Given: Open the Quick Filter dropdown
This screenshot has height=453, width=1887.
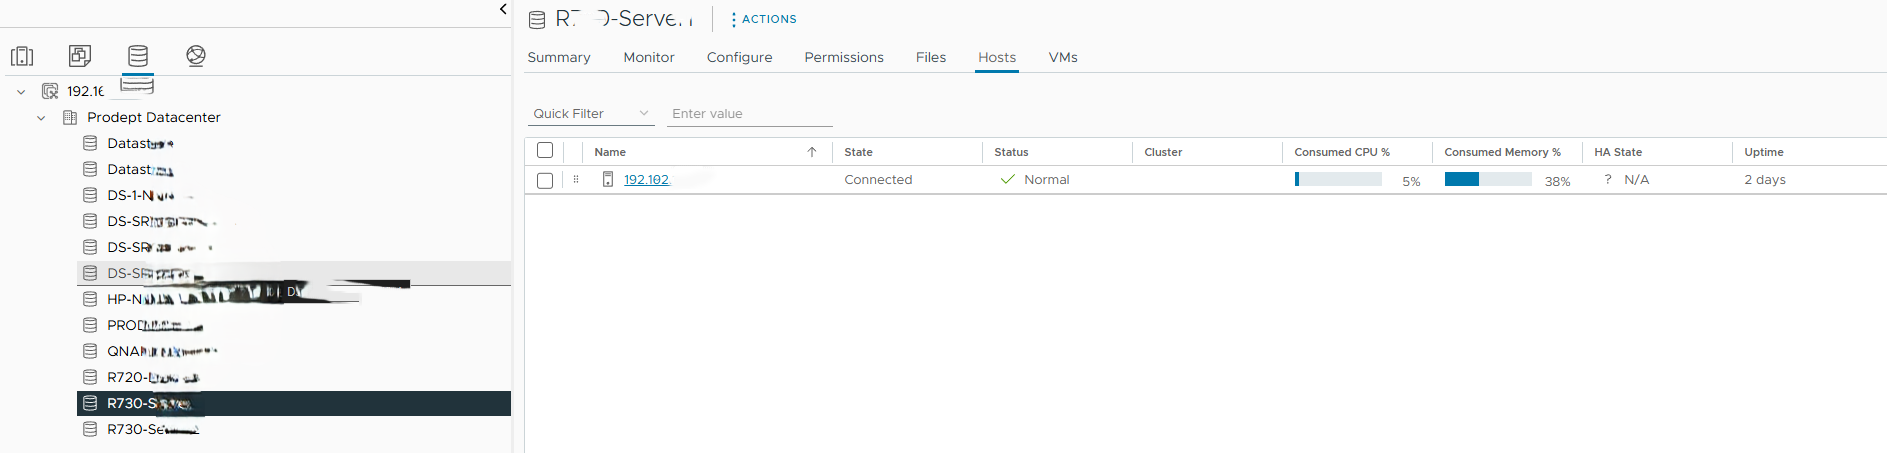Looking at the screenshot, I should 590,114.
